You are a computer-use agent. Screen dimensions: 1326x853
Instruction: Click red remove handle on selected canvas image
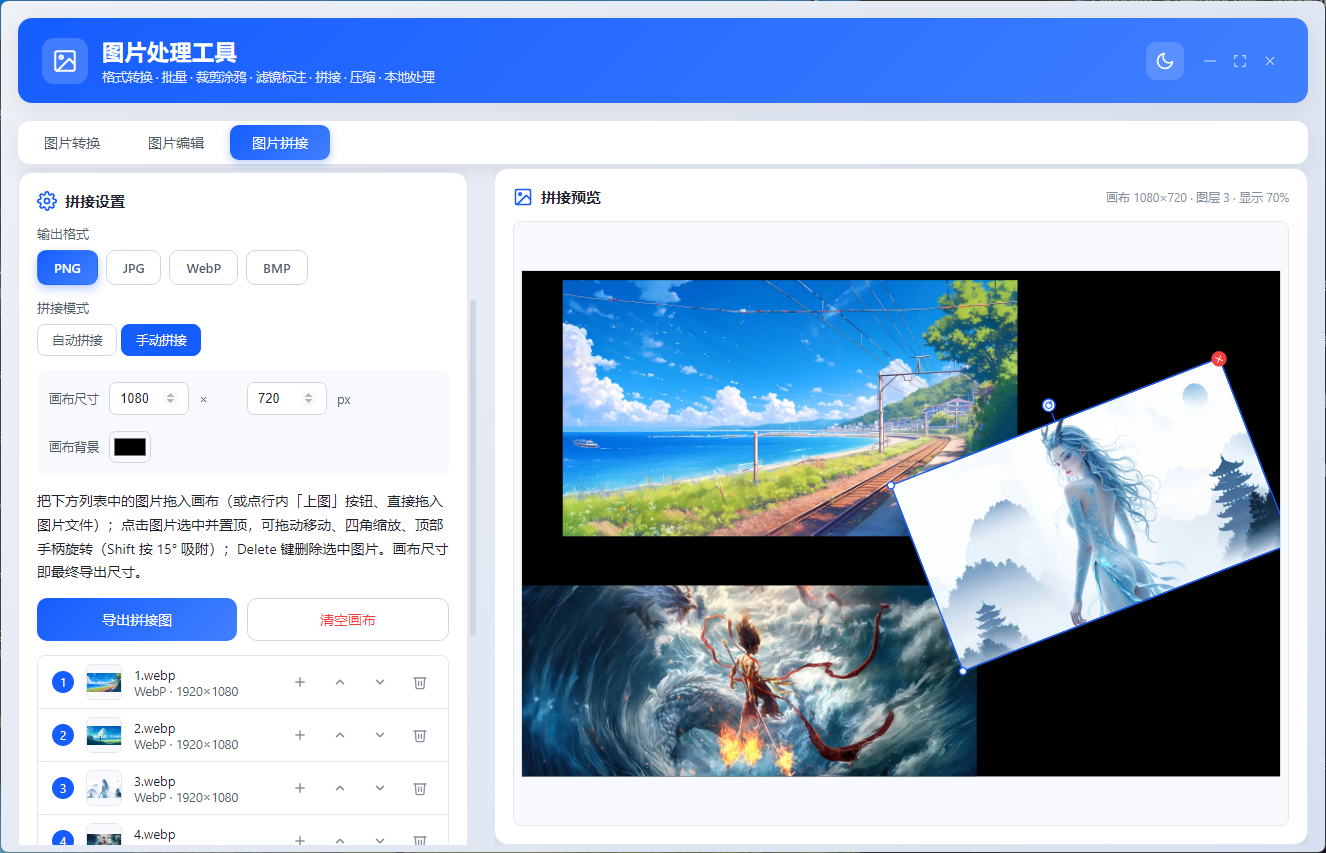(1218, 359)
